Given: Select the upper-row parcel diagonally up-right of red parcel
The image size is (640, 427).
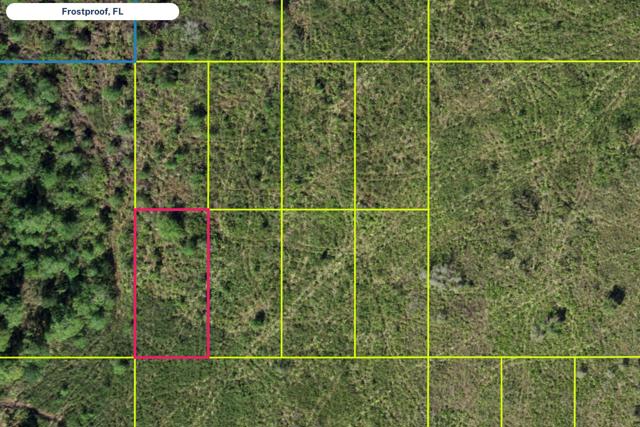Looking at the screenshot, I should [x=245, y=135].
